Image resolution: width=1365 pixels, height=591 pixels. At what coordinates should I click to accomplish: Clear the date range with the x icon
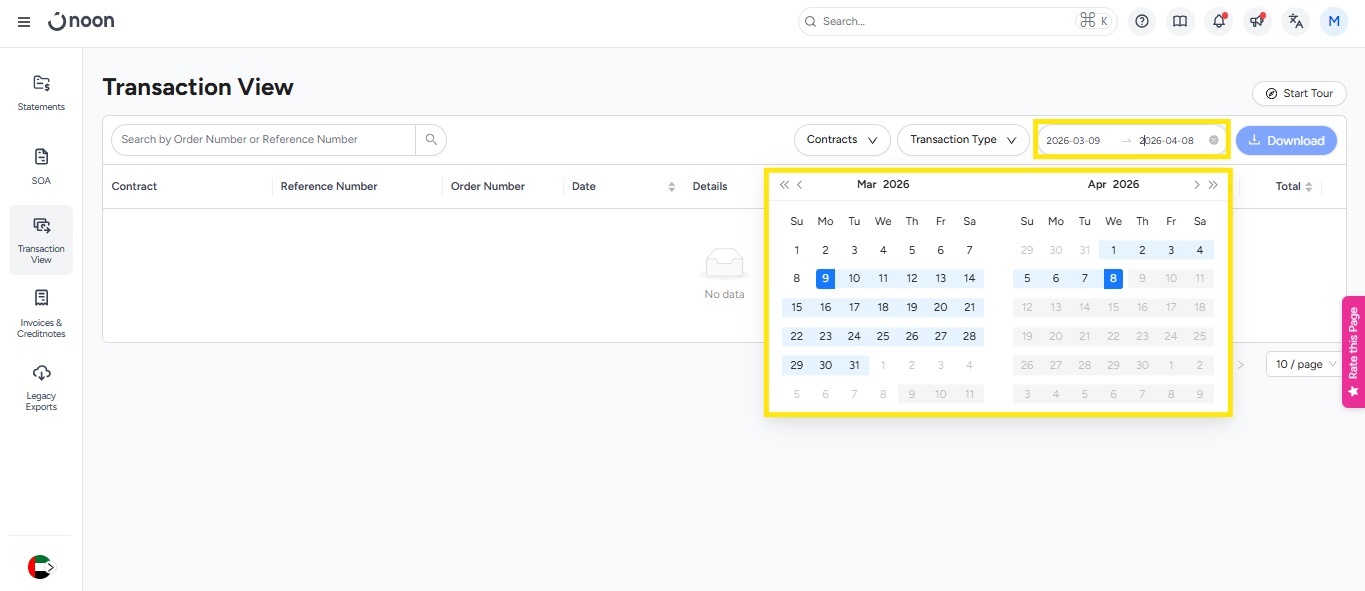pyautogui.click(x=1214, y=140)
